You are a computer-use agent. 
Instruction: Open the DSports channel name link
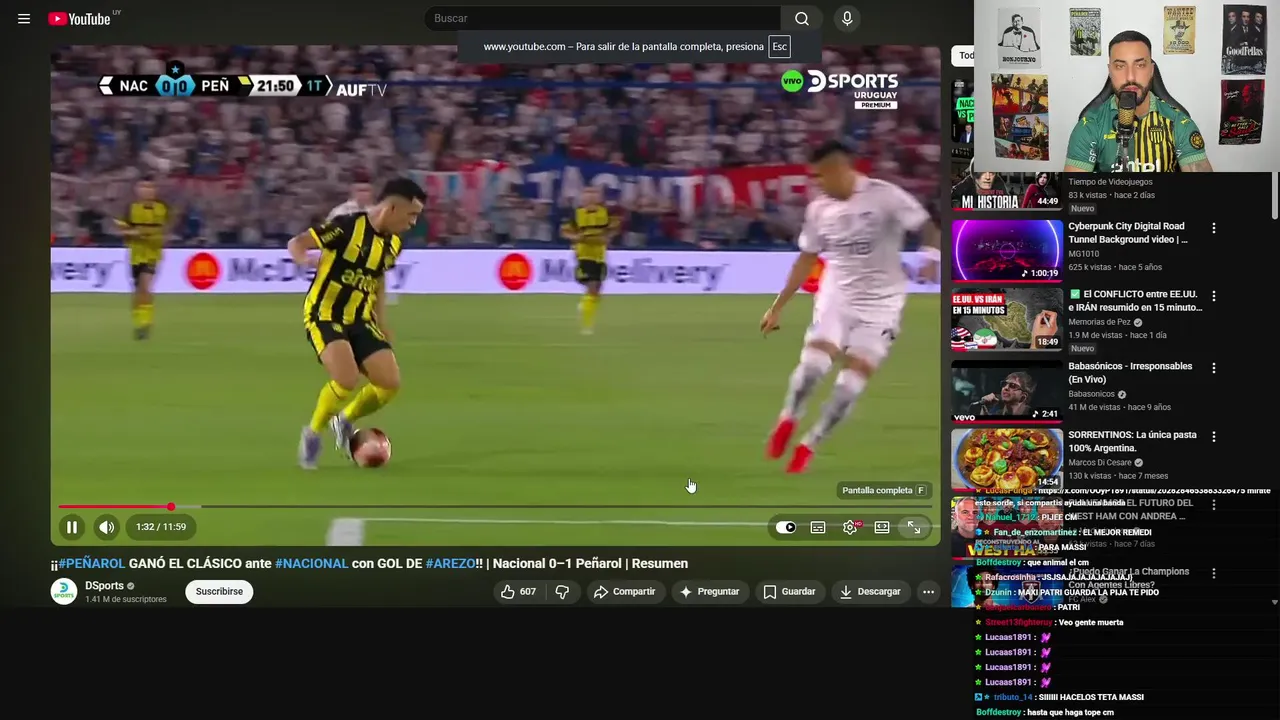[x=104, y=586]
